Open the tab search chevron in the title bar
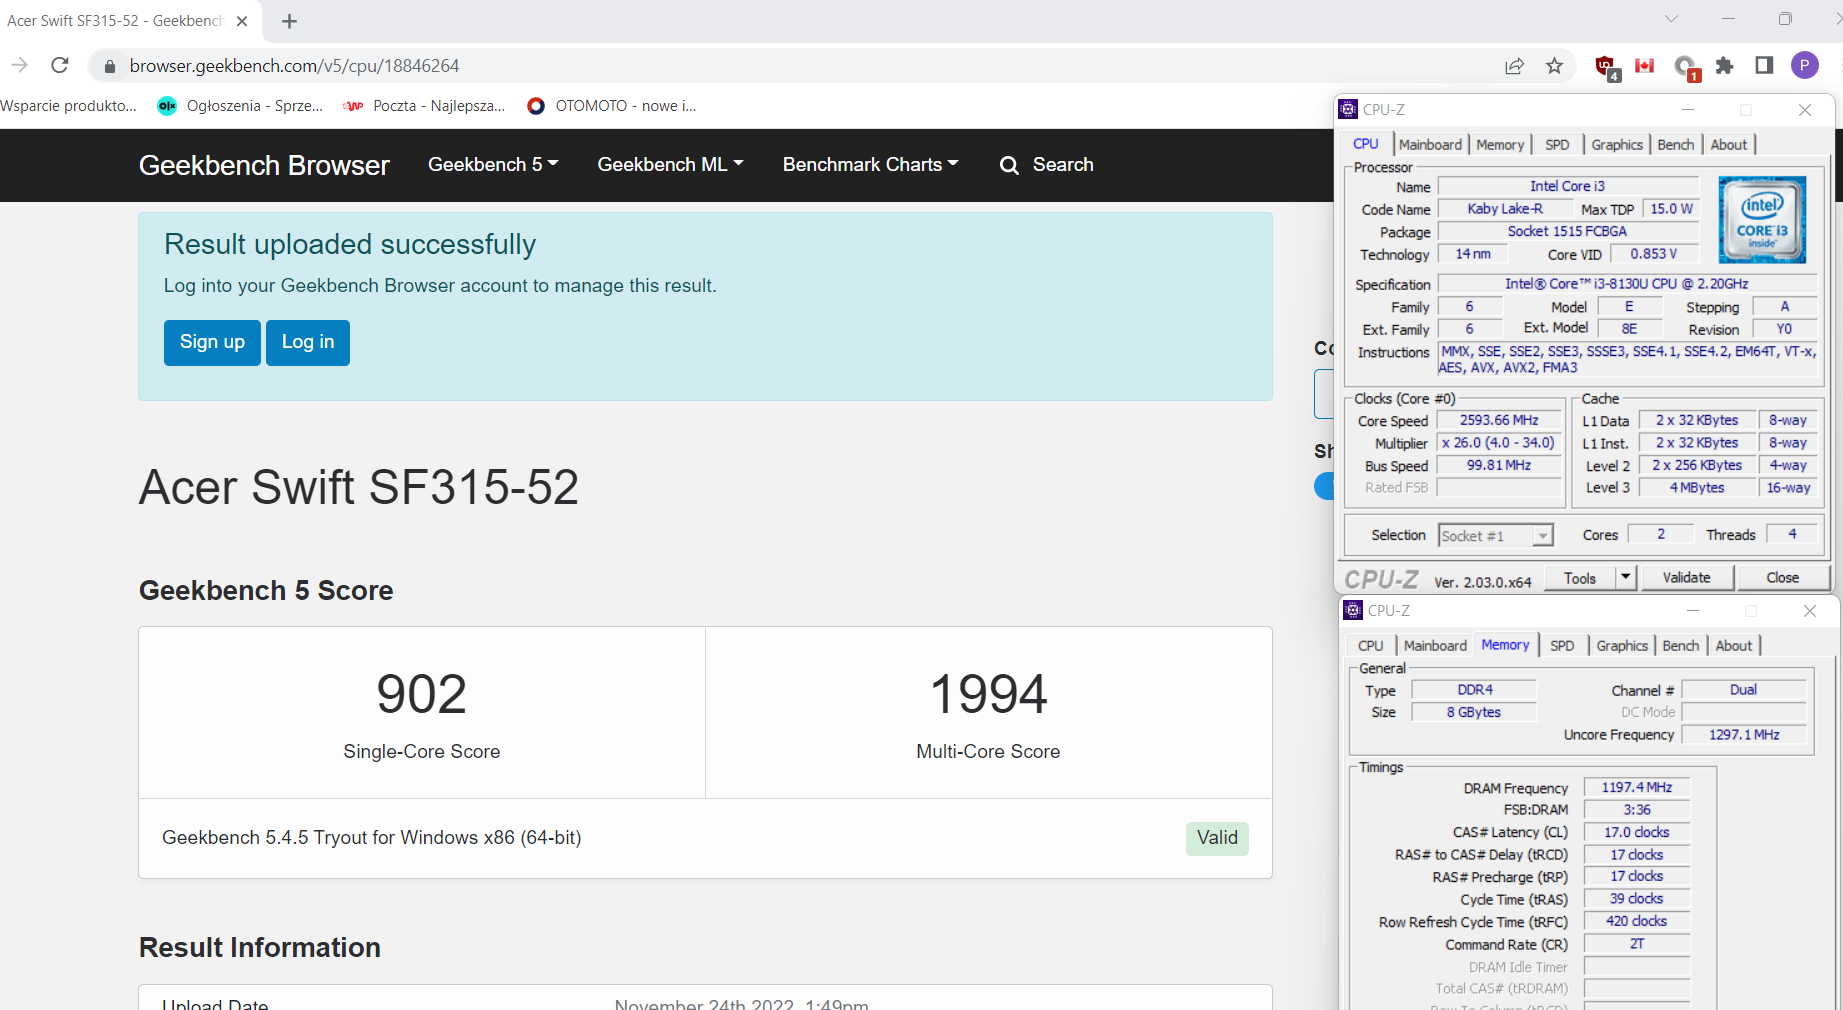This screenshot has height=1010, width=1843. coord(1671,19)
